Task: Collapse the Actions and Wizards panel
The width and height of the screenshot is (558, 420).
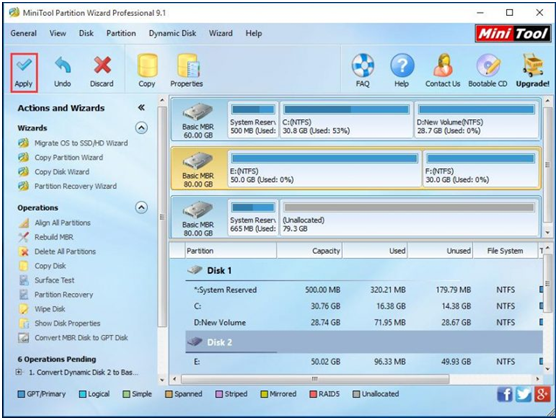Action: pos(141,107)
